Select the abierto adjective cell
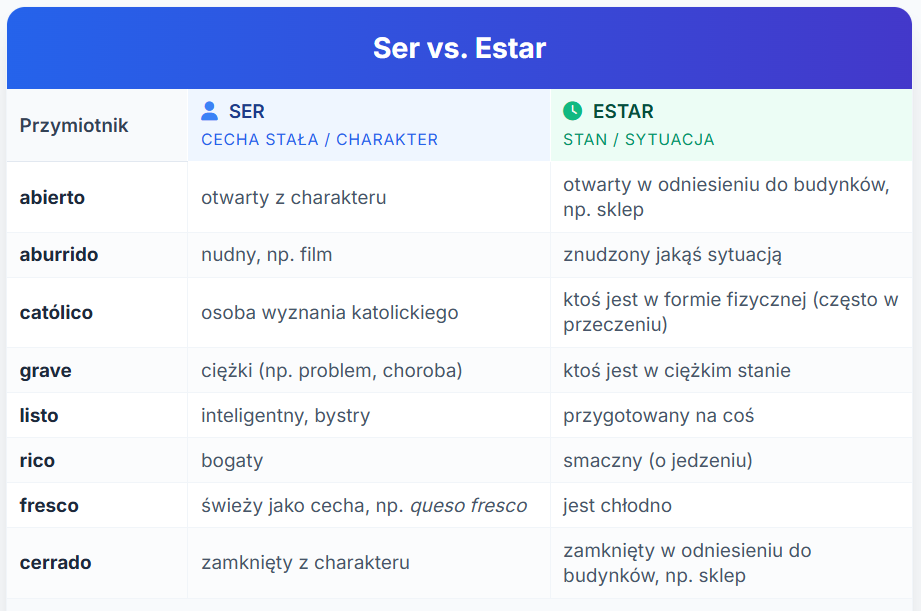Screen dimensions: 921x611 [98, 197]
